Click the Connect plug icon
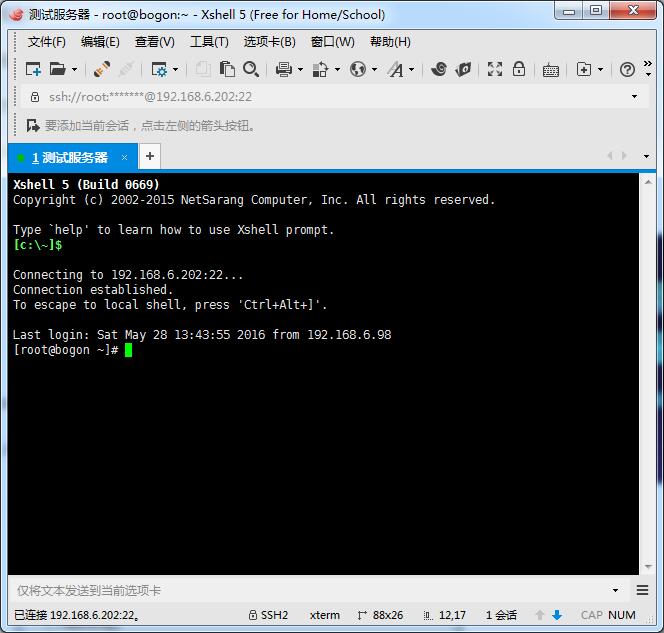The height and width of the screenshot is (633, 664). (102, 69)
